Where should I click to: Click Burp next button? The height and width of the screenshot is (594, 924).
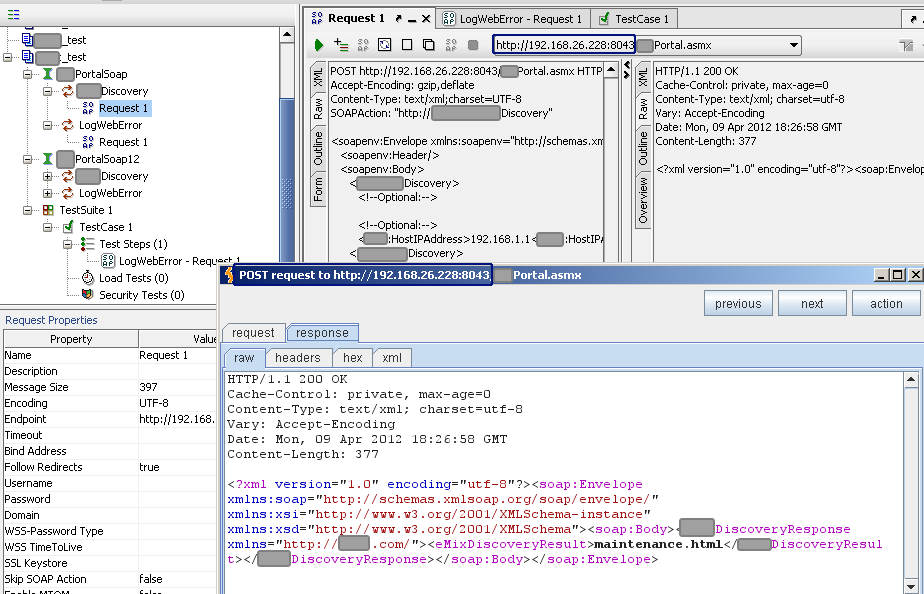tap(812, 303)
